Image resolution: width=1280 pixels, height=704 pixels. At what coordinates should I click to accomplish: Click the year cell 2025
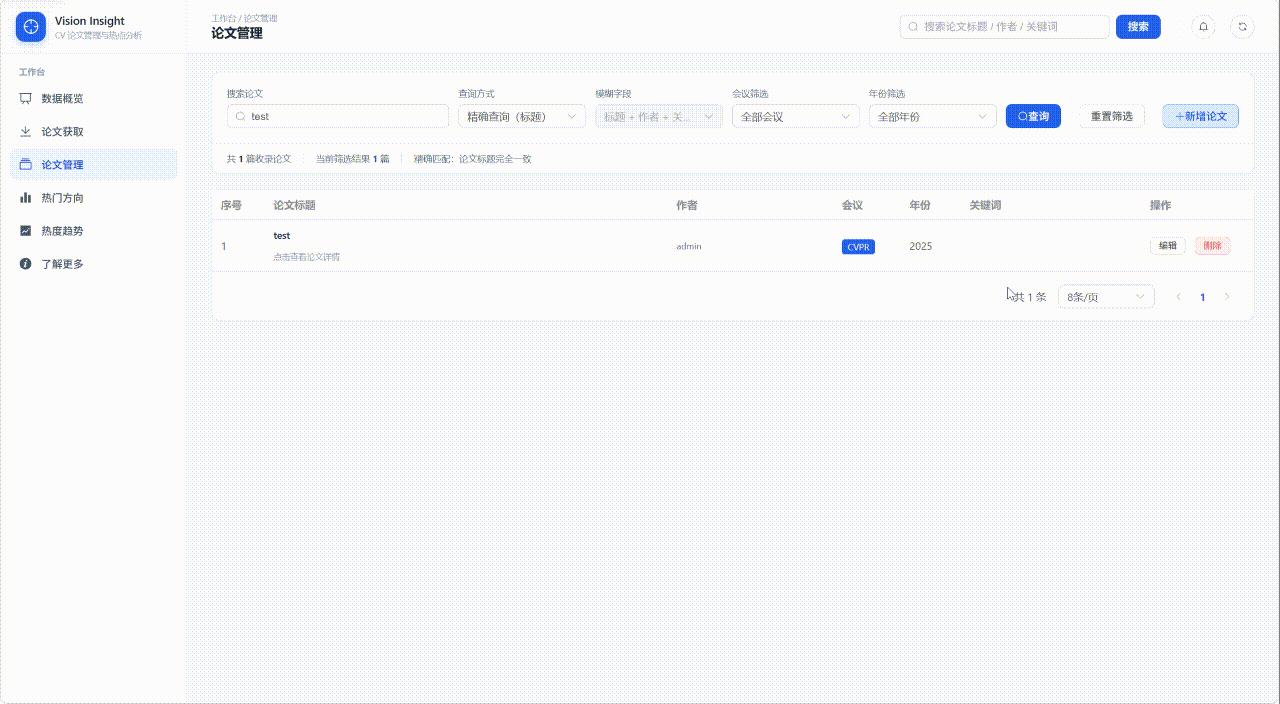pos(920,246)
